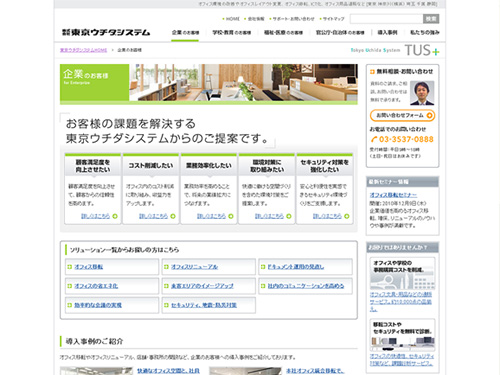The width and height of the screenshot is (500, 375).
Task: Click the phone number 03-3537-0888
Action: (406, 139)
